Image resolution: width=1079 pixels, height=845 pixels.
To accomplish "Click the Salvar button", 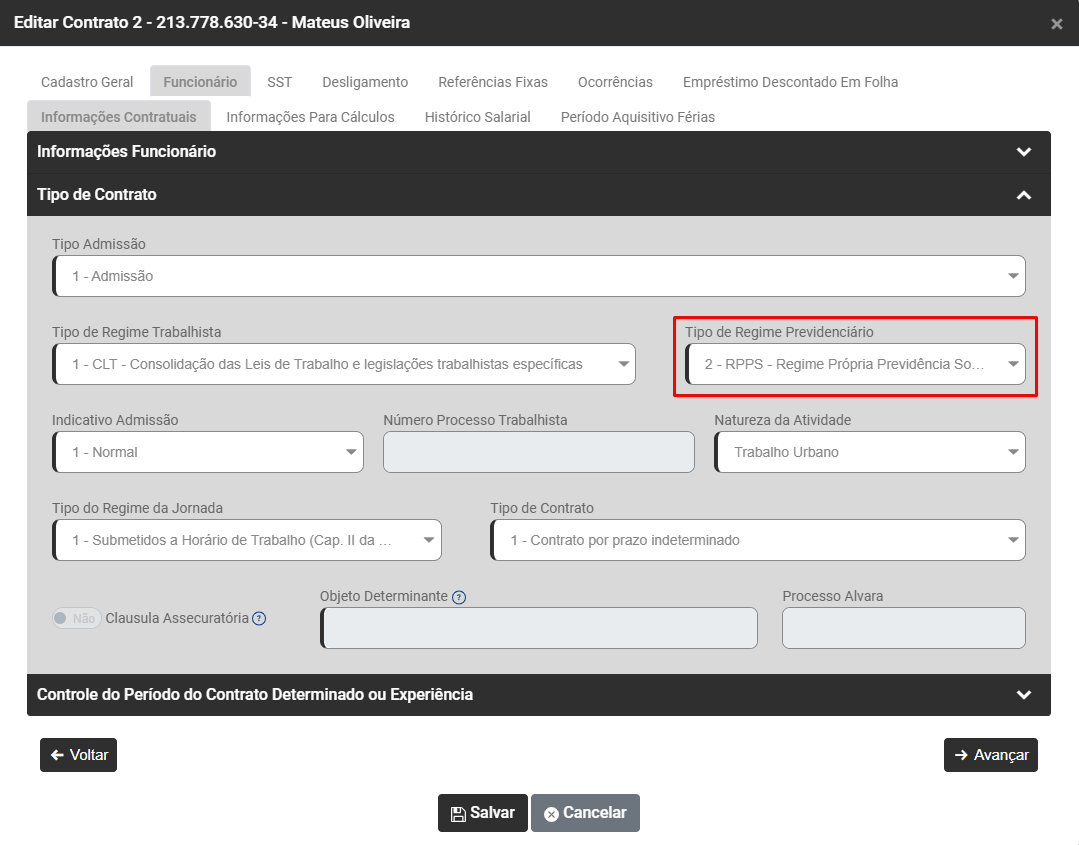I will click(x=482, y=813).
